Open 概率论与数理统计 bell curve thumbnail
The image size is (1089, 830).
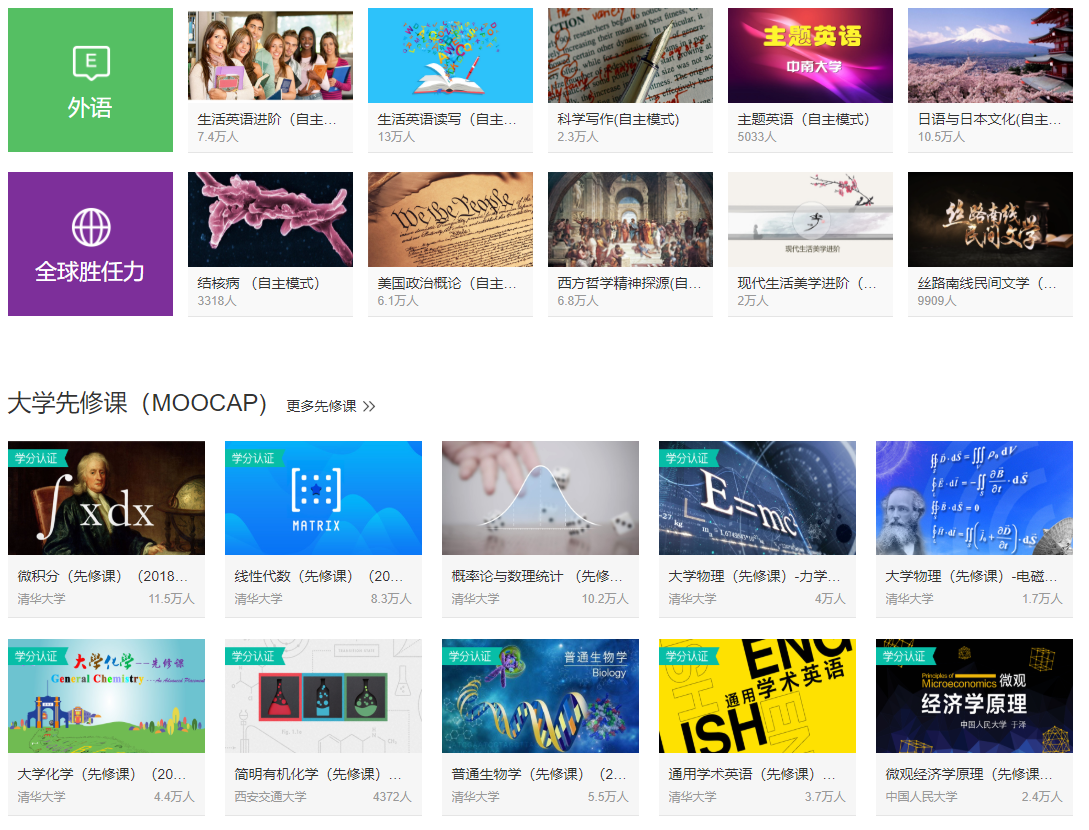click(540, 498)
